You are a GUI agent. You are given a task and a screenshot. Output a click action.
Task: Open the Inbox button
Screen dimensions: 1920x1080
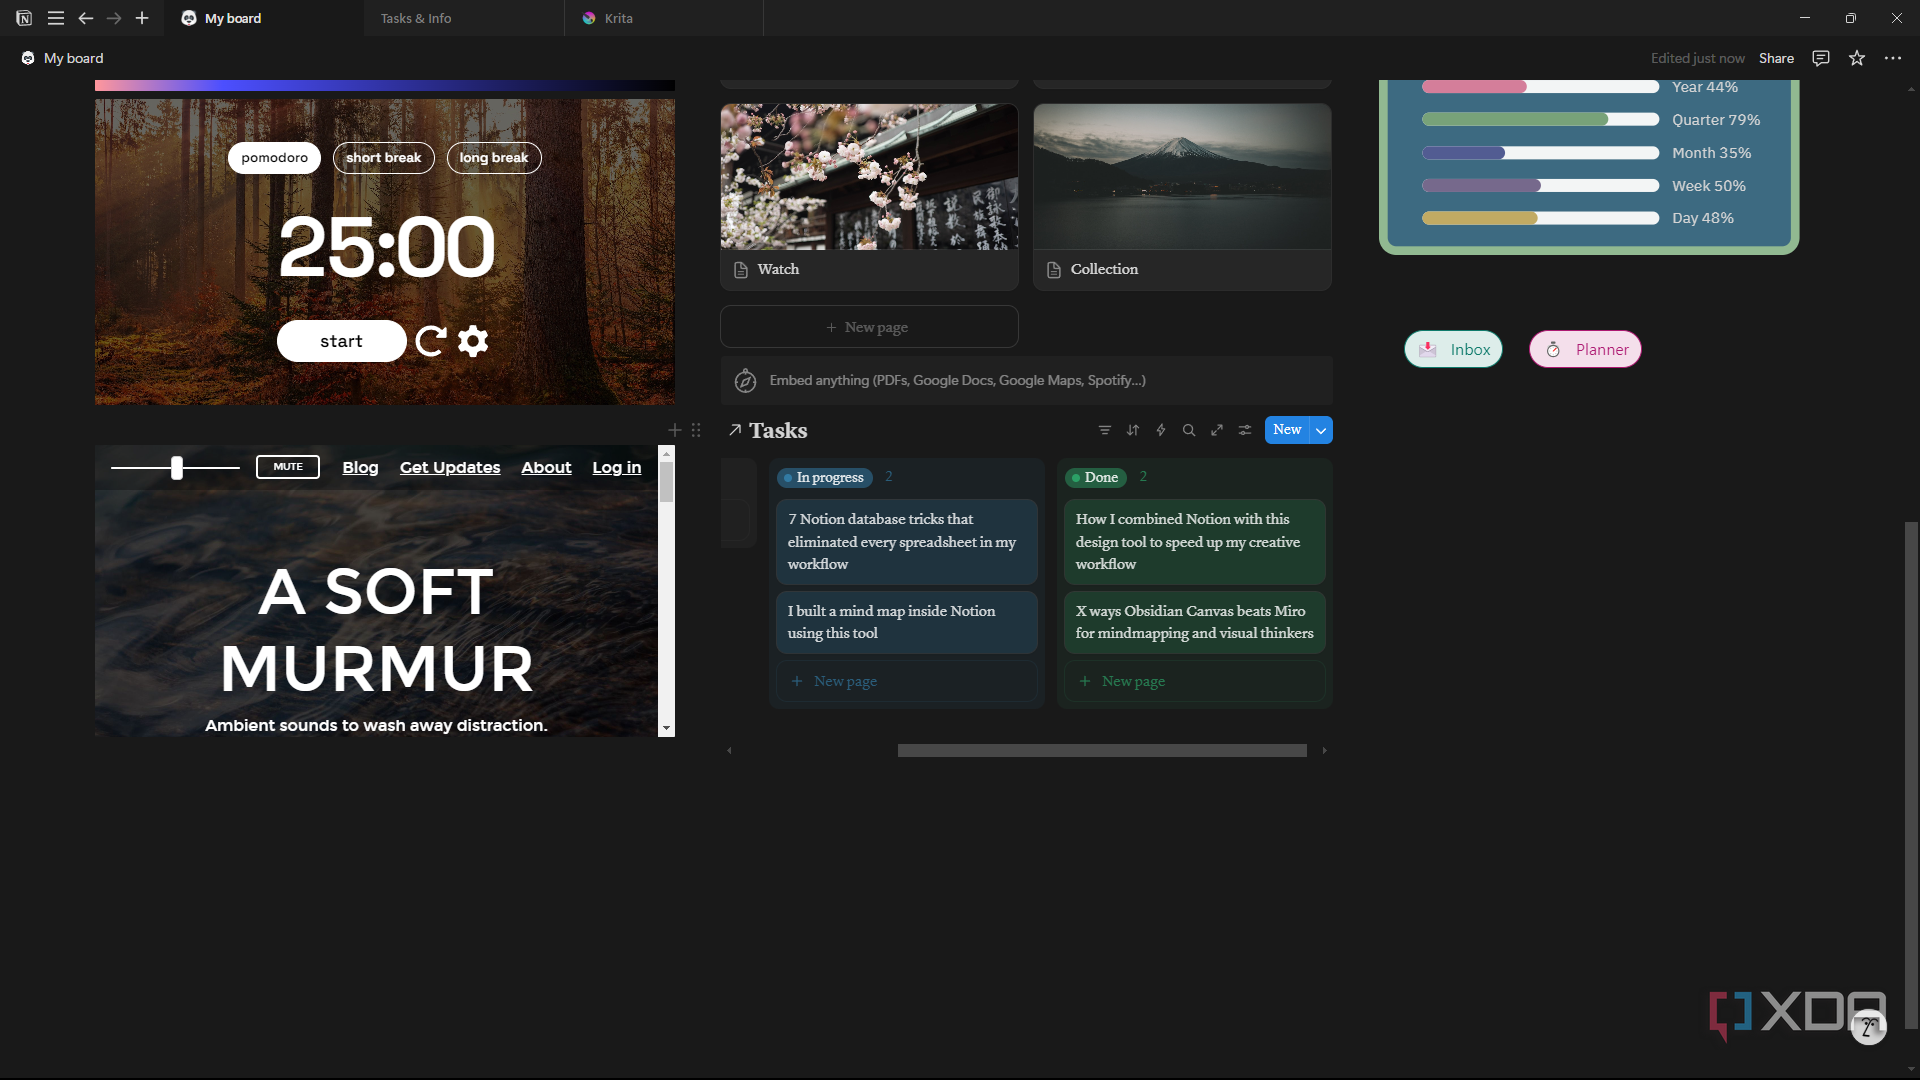(x=1453, y=349)
